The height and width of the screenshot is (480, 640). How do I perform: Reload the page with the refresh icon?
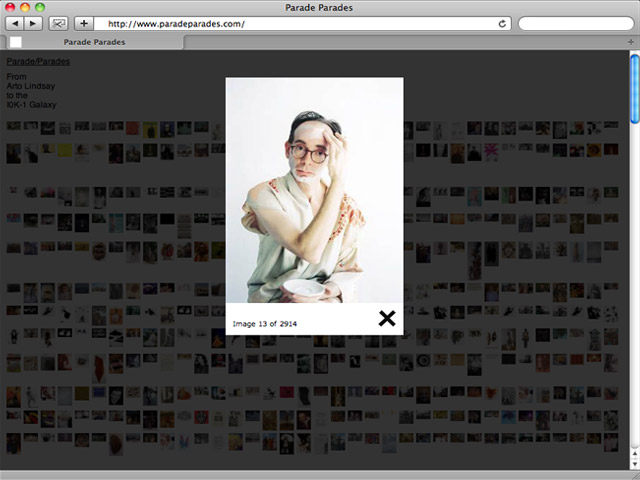click(x=502, y=24)
